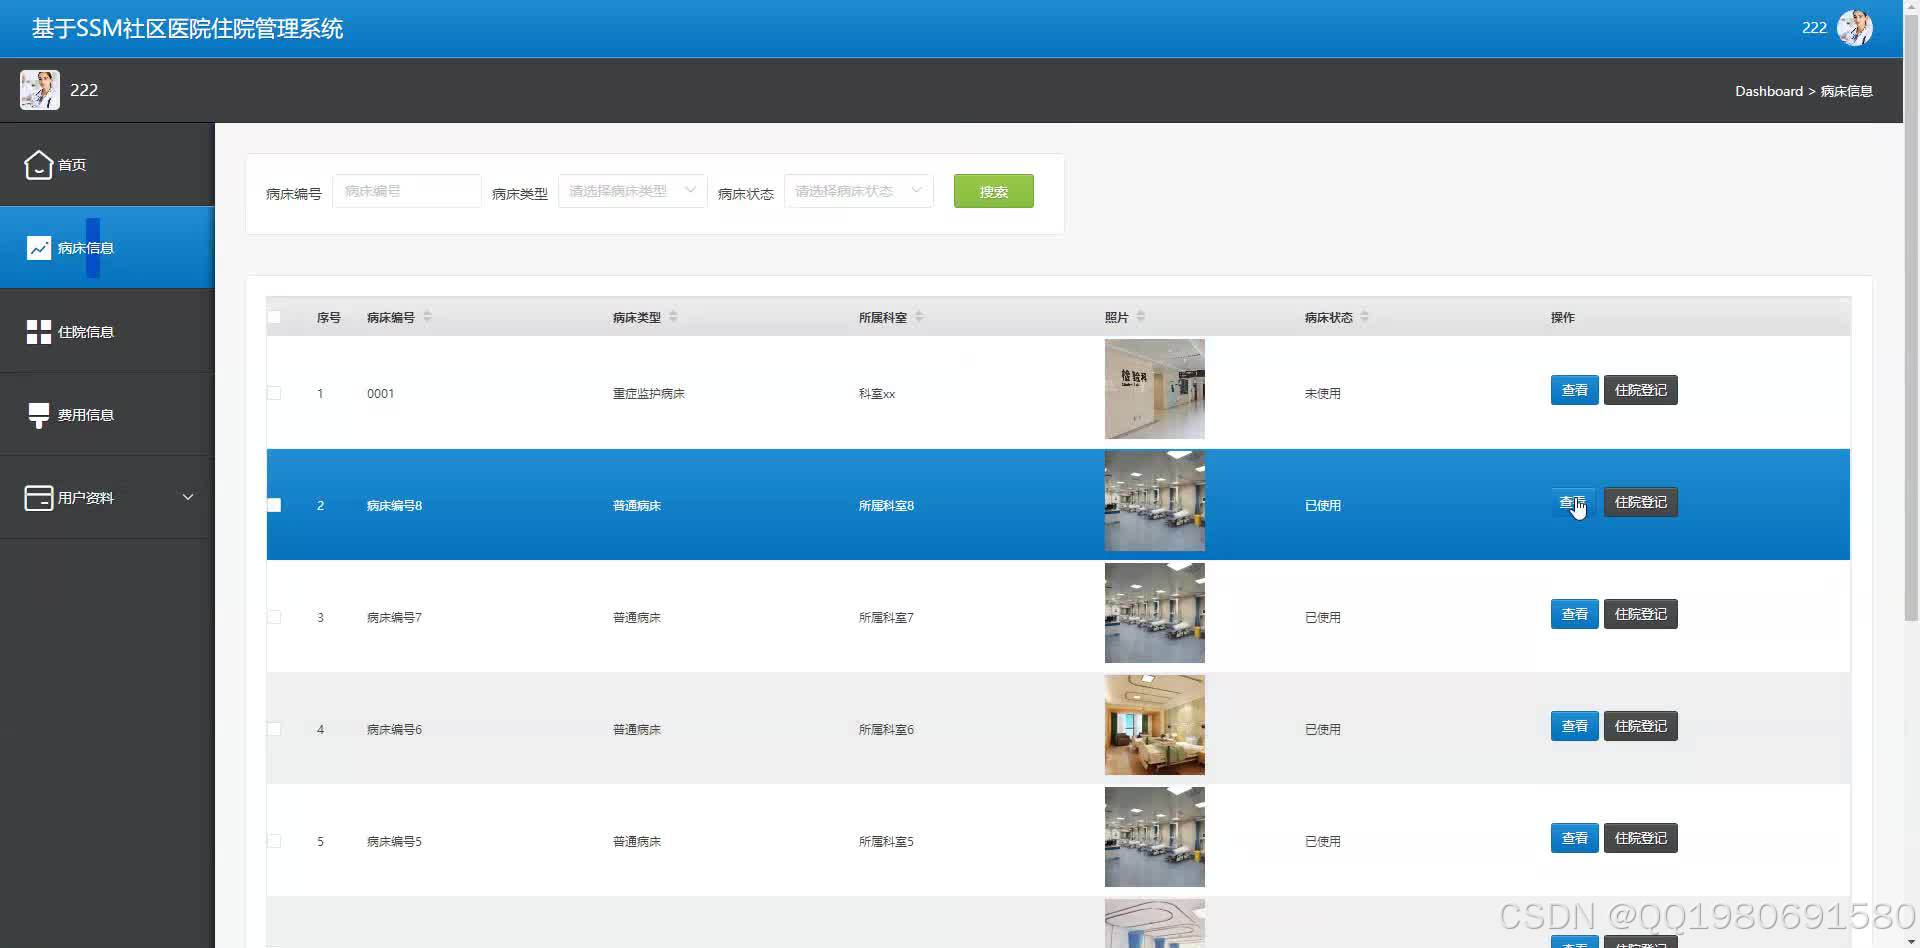Click 查看 for 病床编号8 row

pos(1574,502)
